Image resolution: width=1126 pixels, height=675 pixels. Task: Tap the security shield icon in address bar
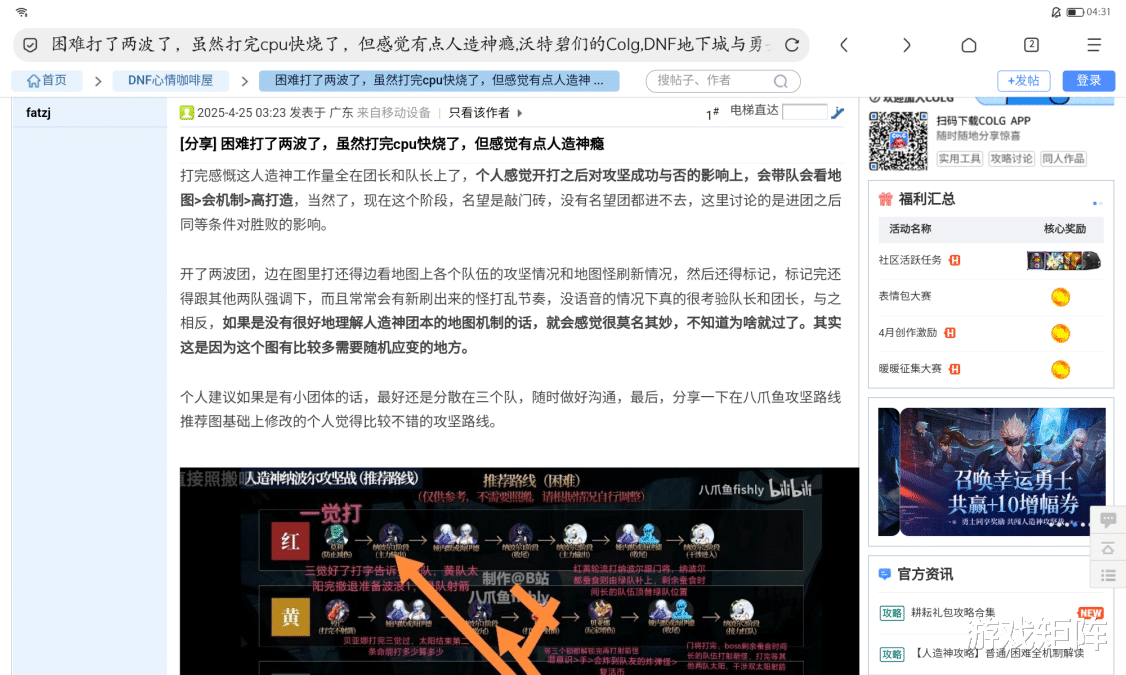(30, 45)
